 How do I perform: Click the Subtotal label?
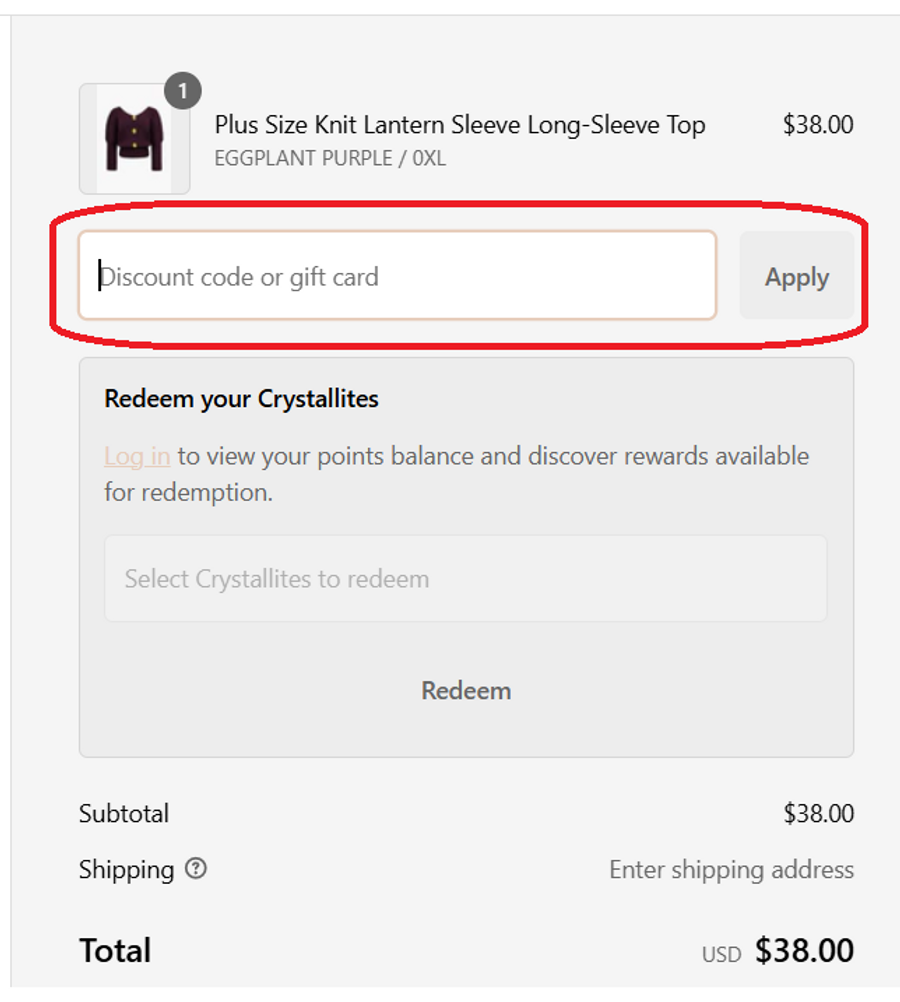(x=124, y=813)
